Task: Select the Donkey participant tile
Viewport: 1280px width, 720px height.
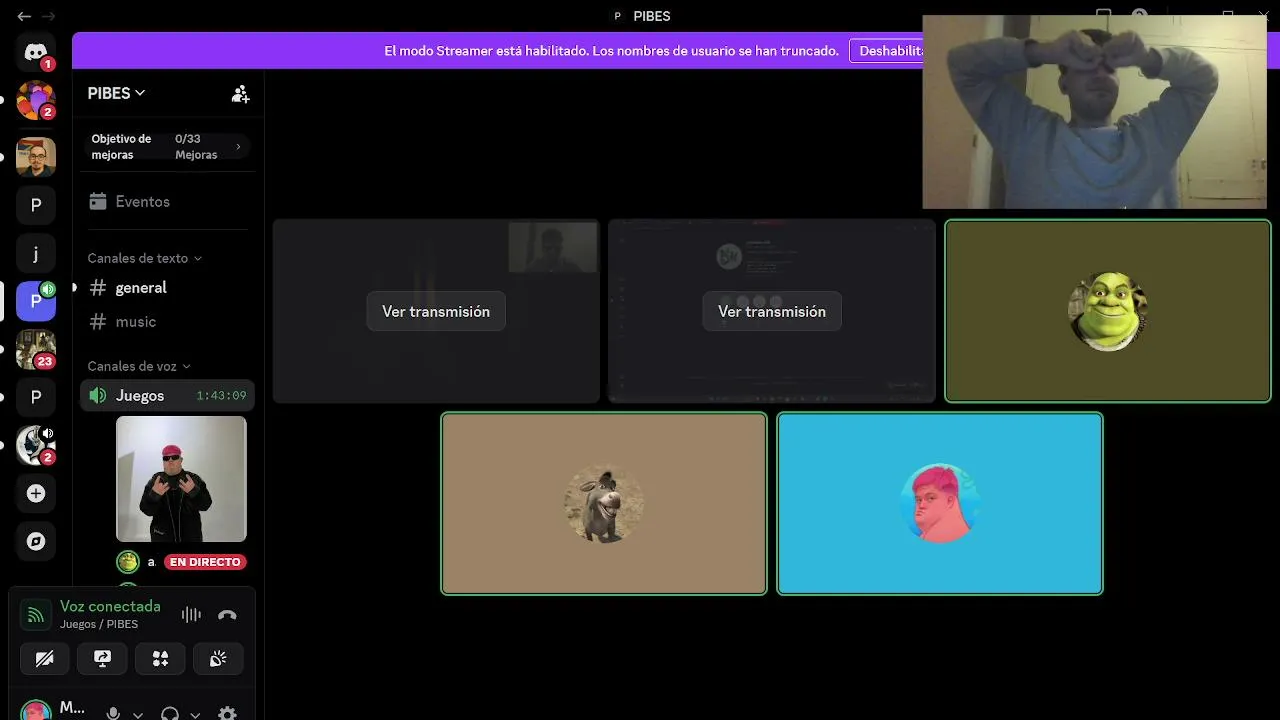Action: [x=604, y=504]
